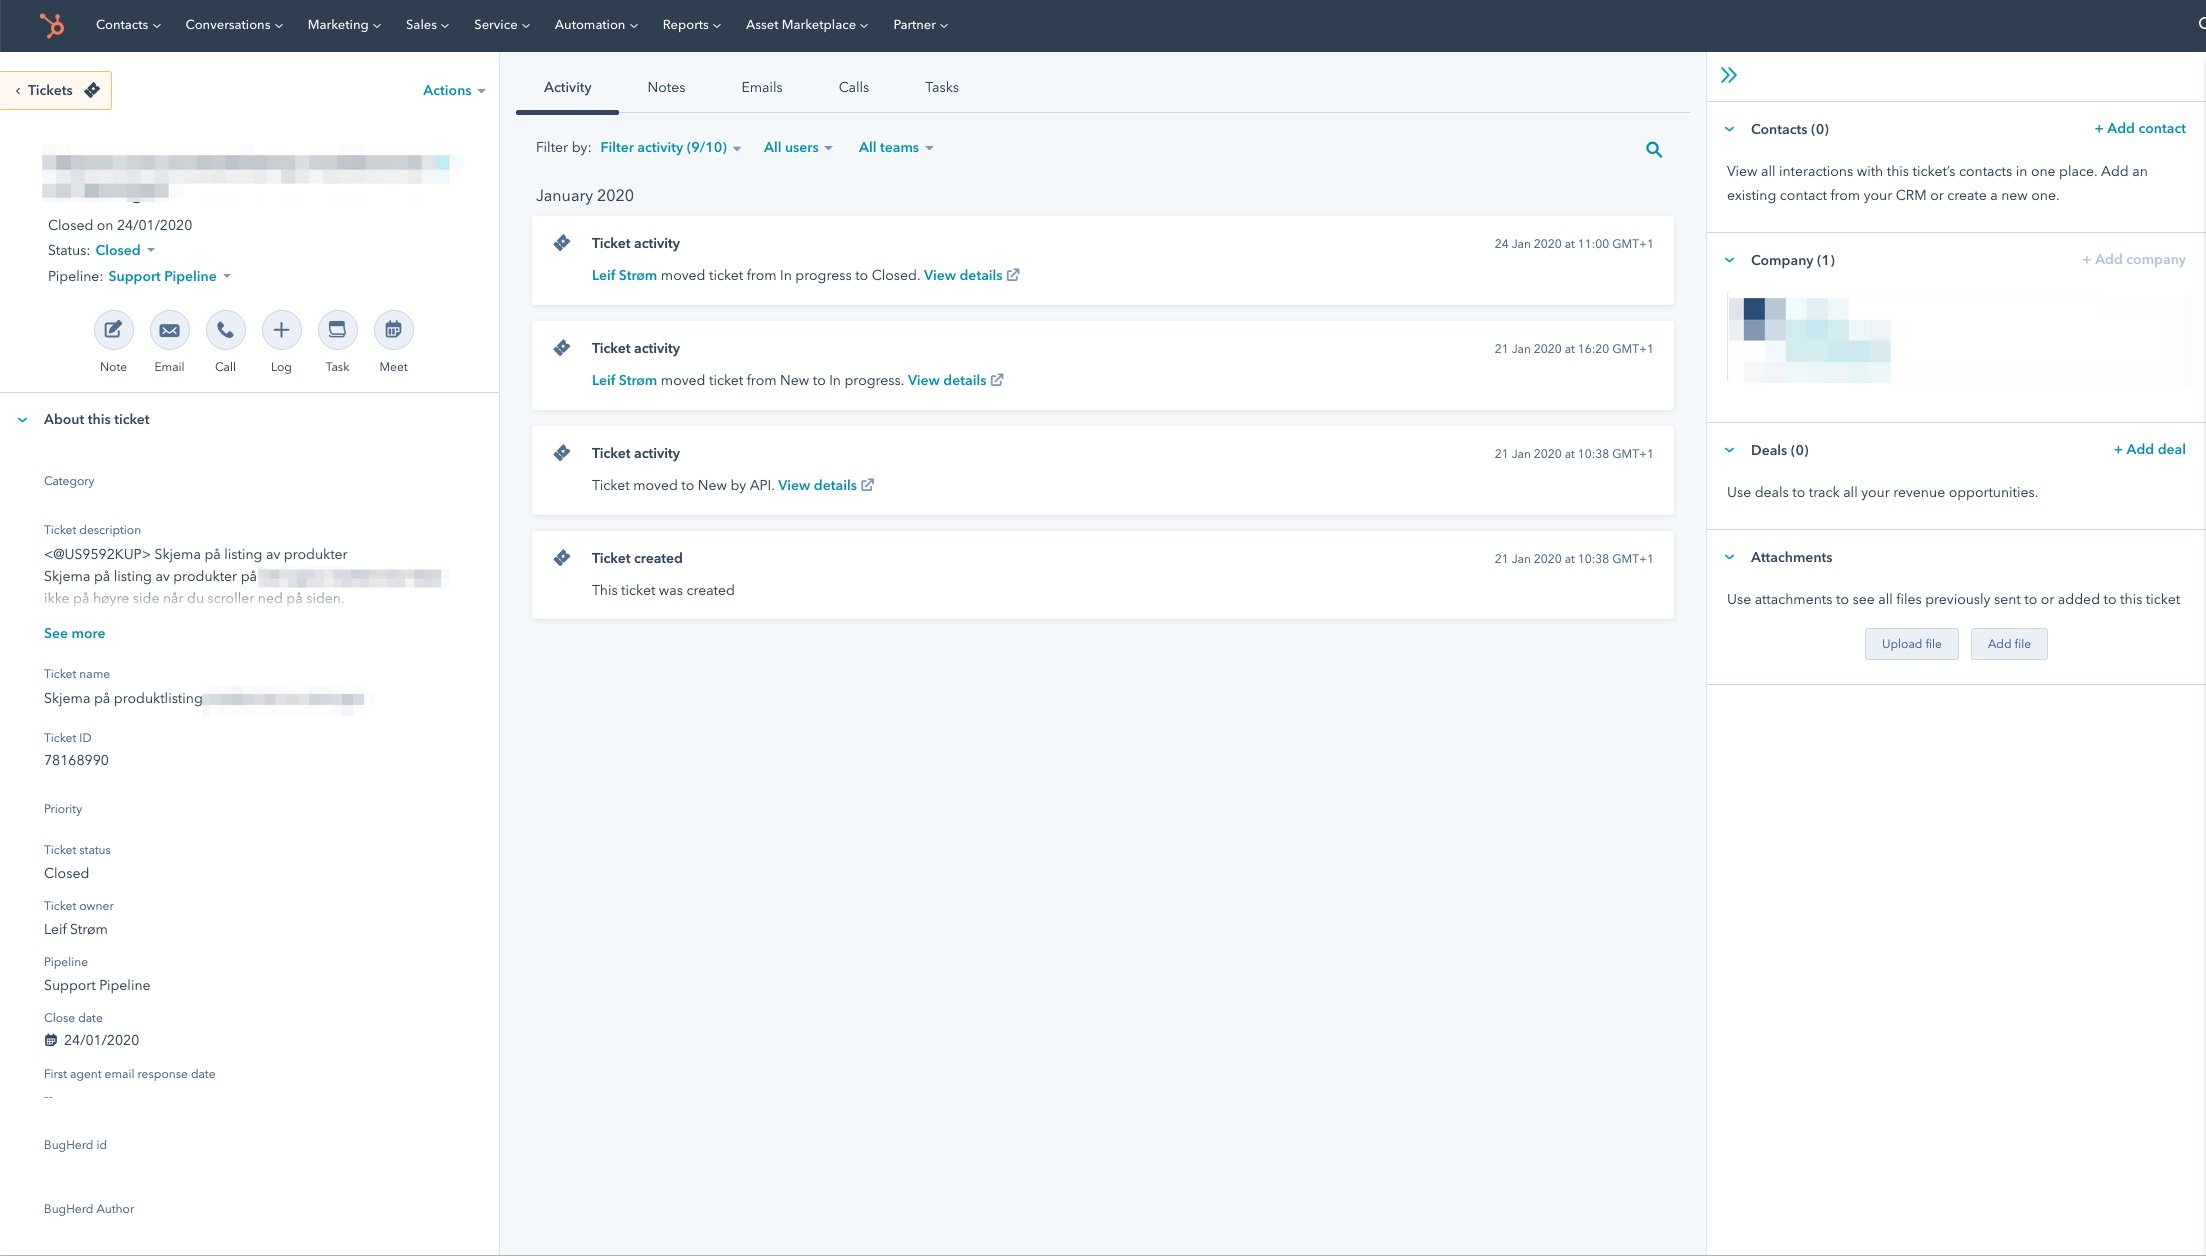Open external link icon for Closed activity
Screen dimensions: 2206x1256
coord(1013,275)
